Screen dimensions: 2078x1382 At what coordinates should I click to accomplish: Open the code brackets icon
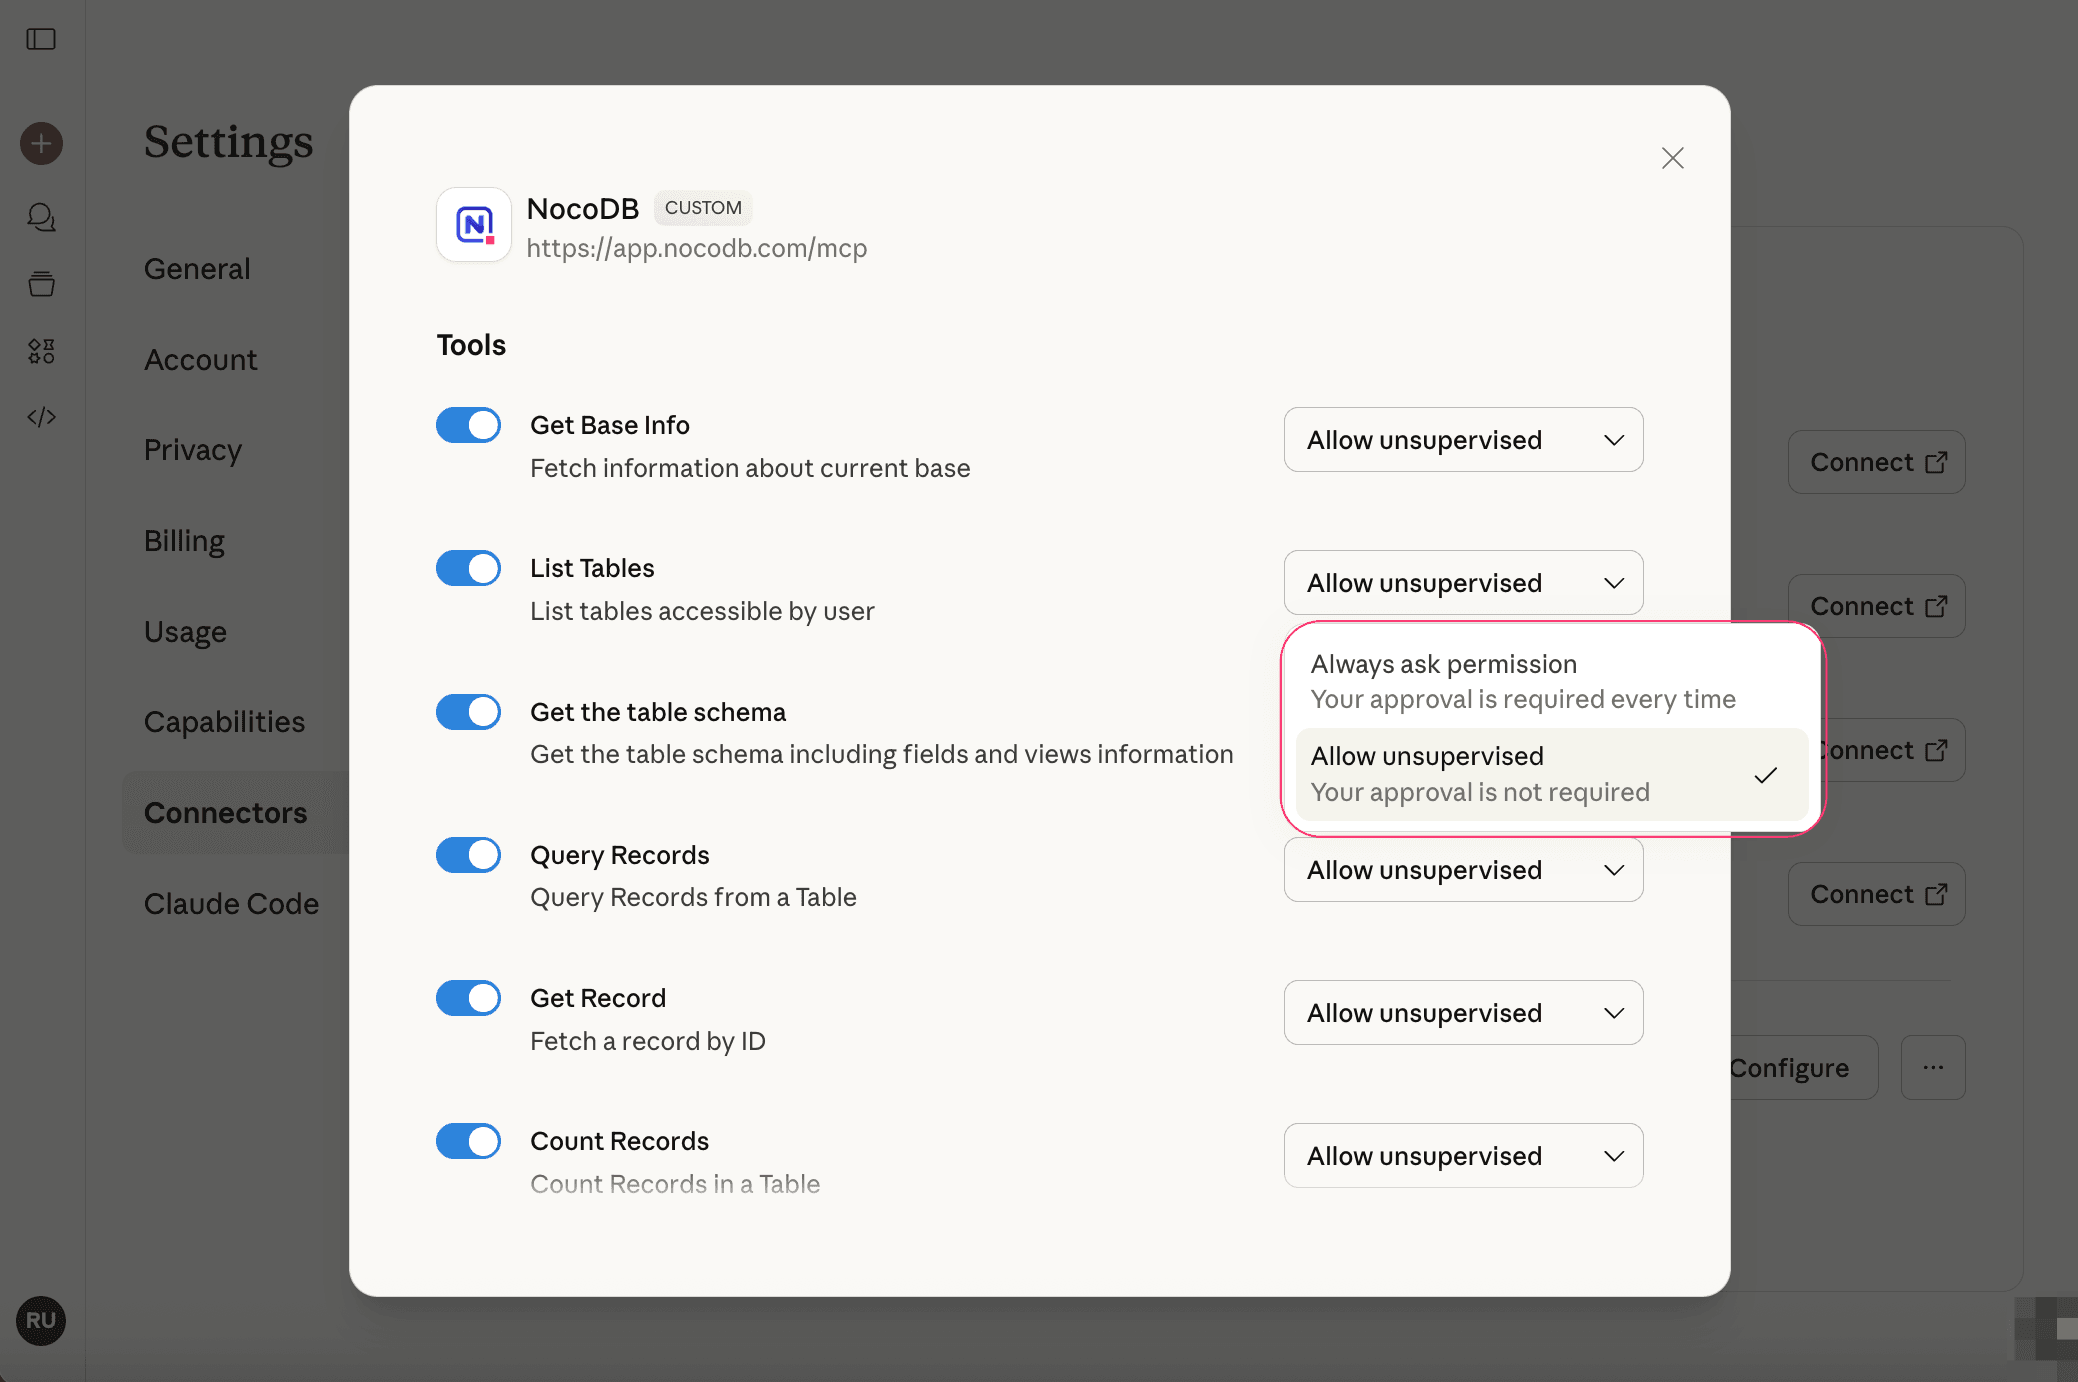pyautogui.click(x=41, y=417)
